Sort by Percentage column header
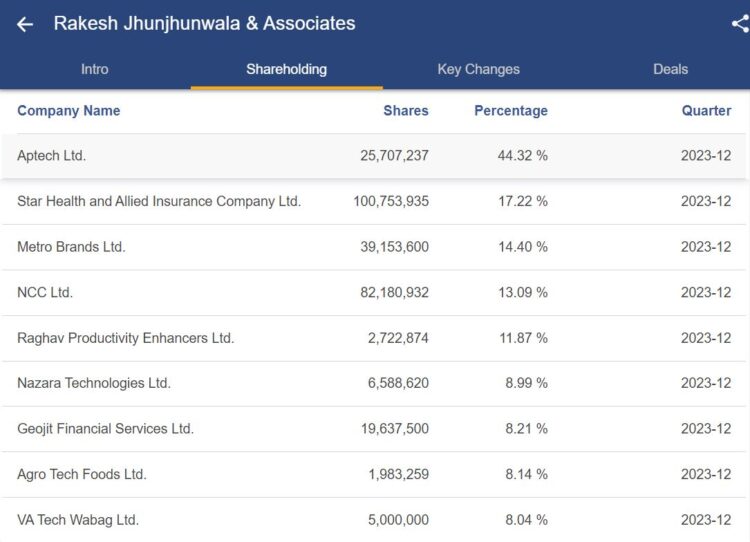This screenshot has width=750, height=542. tap(511, 111)
